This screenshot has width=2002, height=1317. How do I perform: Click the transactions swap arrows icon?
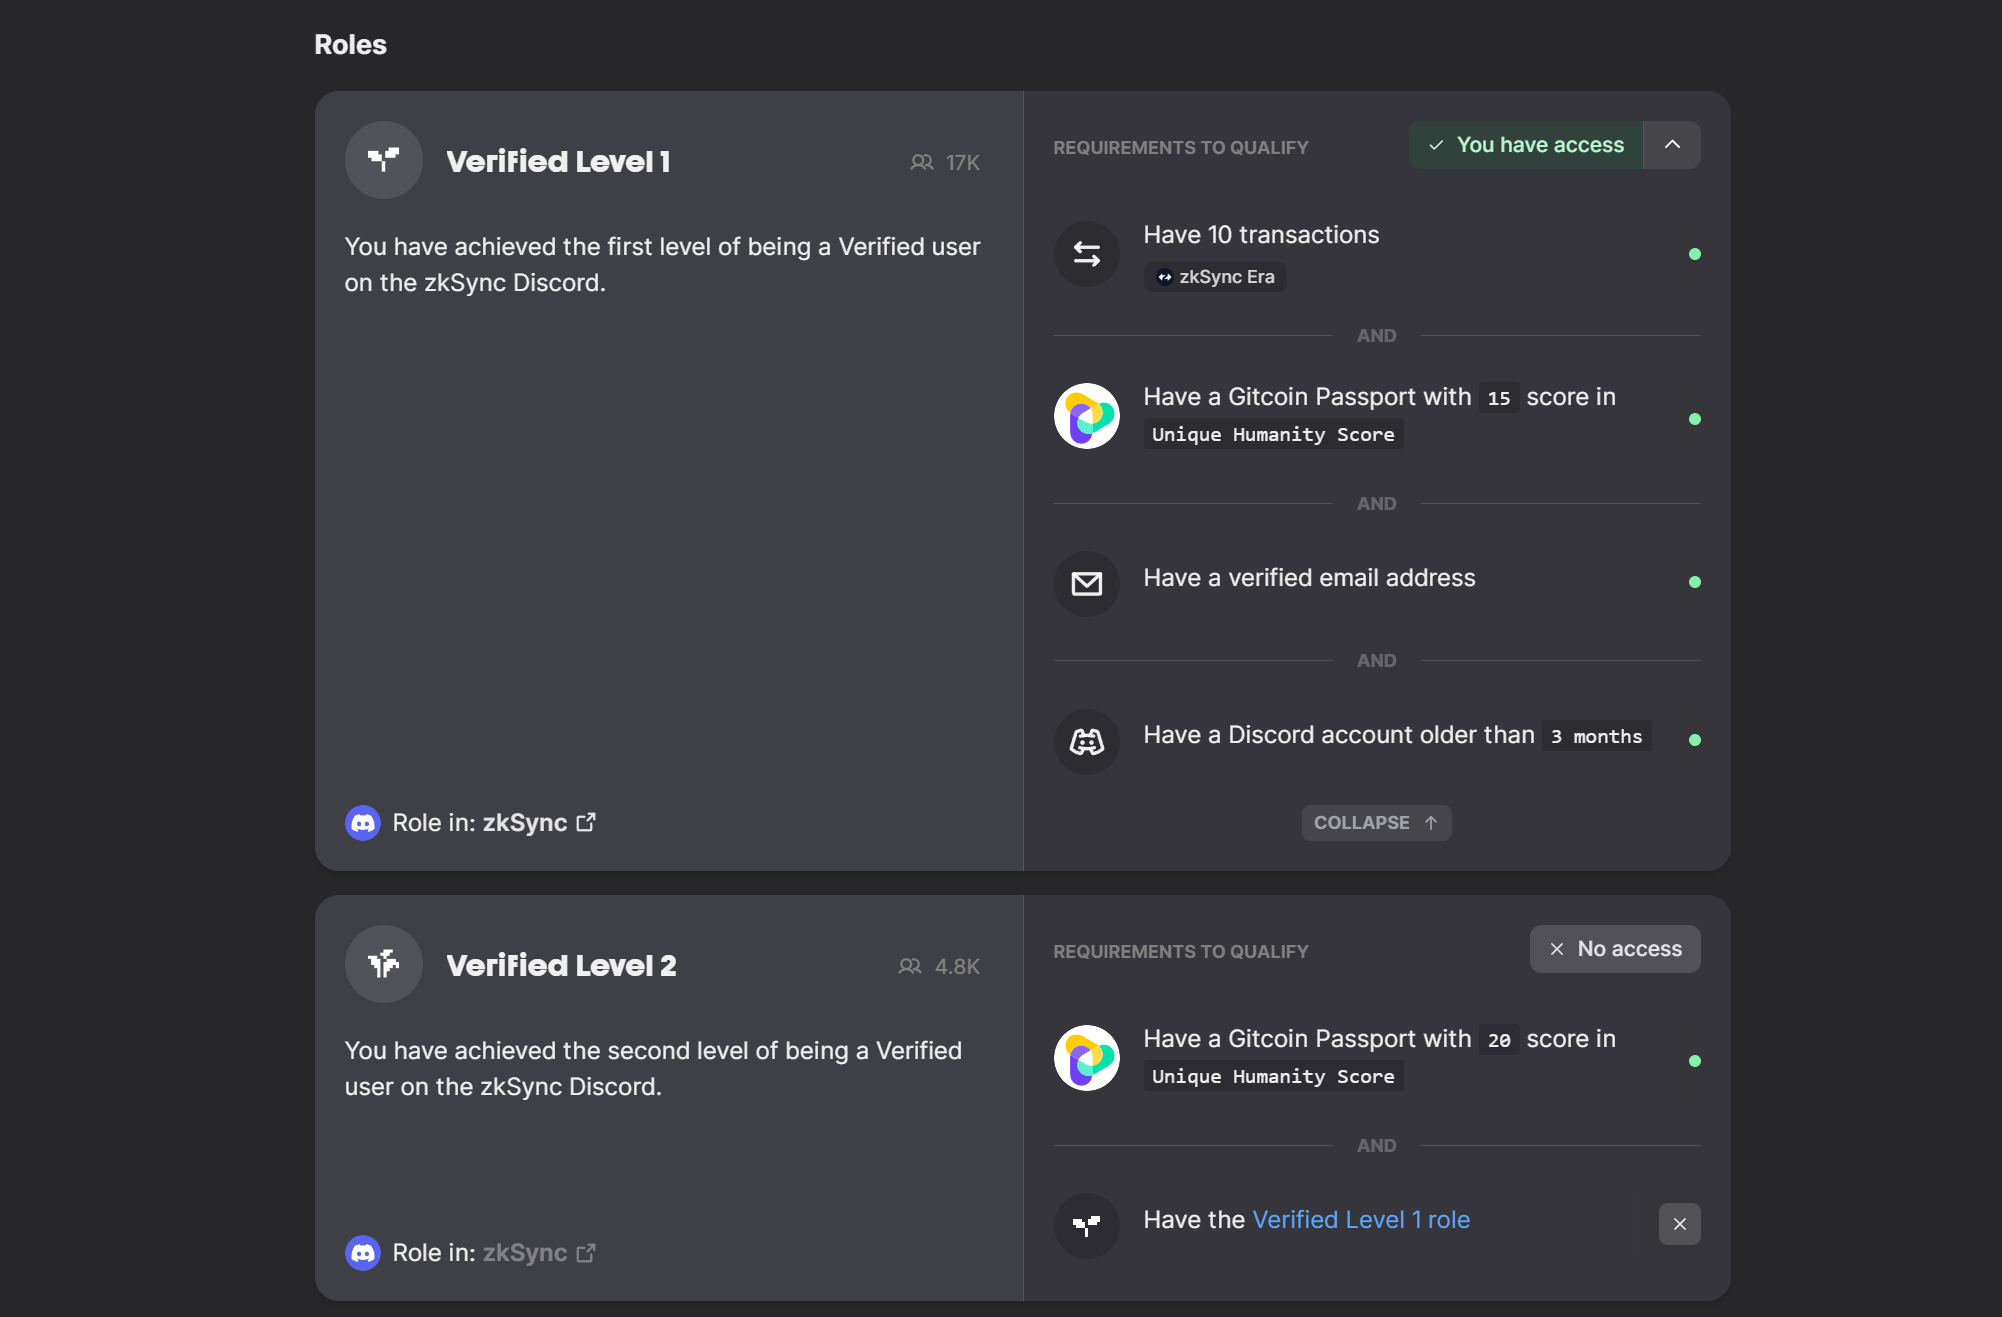click(1086, 254)
